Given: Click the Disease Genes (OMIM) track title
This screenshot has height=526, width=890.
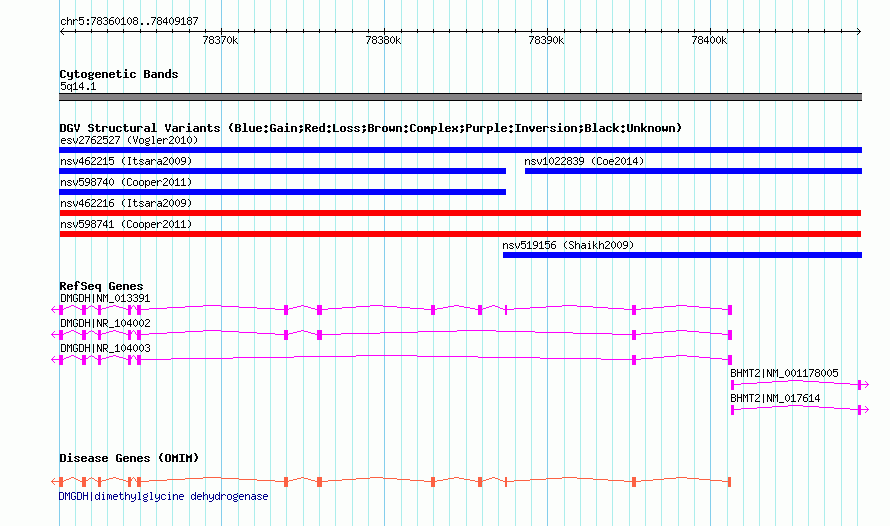Looking at the screenshot, I should [129, 458].
